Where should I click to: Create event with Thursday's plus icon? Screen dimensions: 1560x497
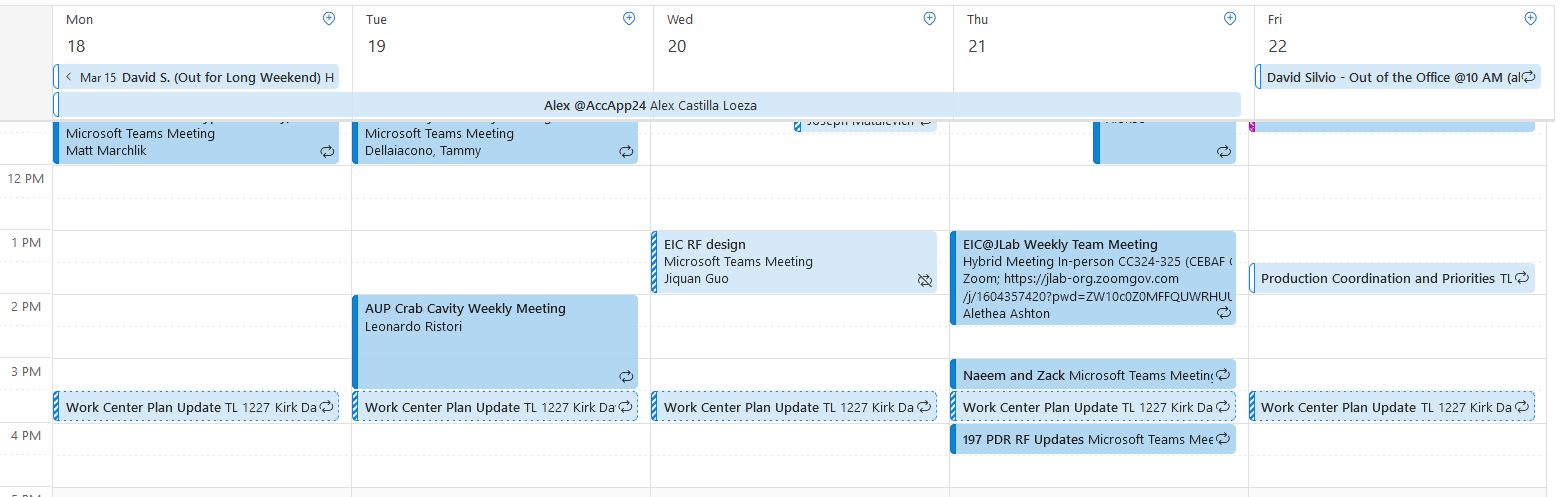click(x=1231, y=19)
